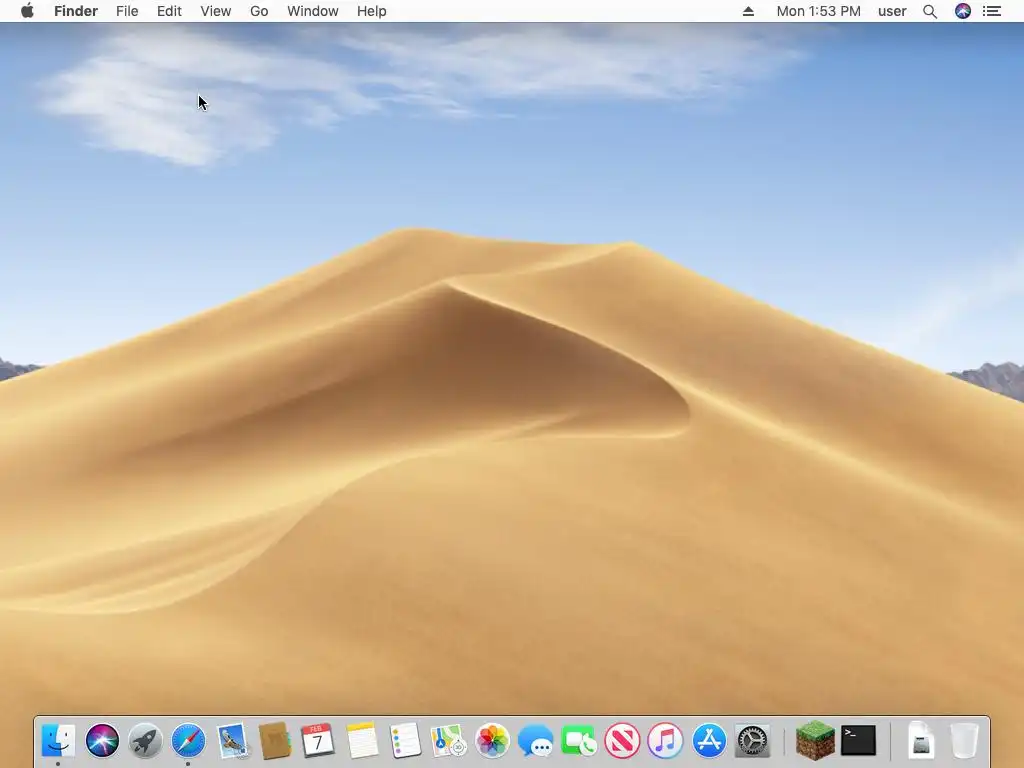Open the Calendar app in Dock

tap(318, 741)
